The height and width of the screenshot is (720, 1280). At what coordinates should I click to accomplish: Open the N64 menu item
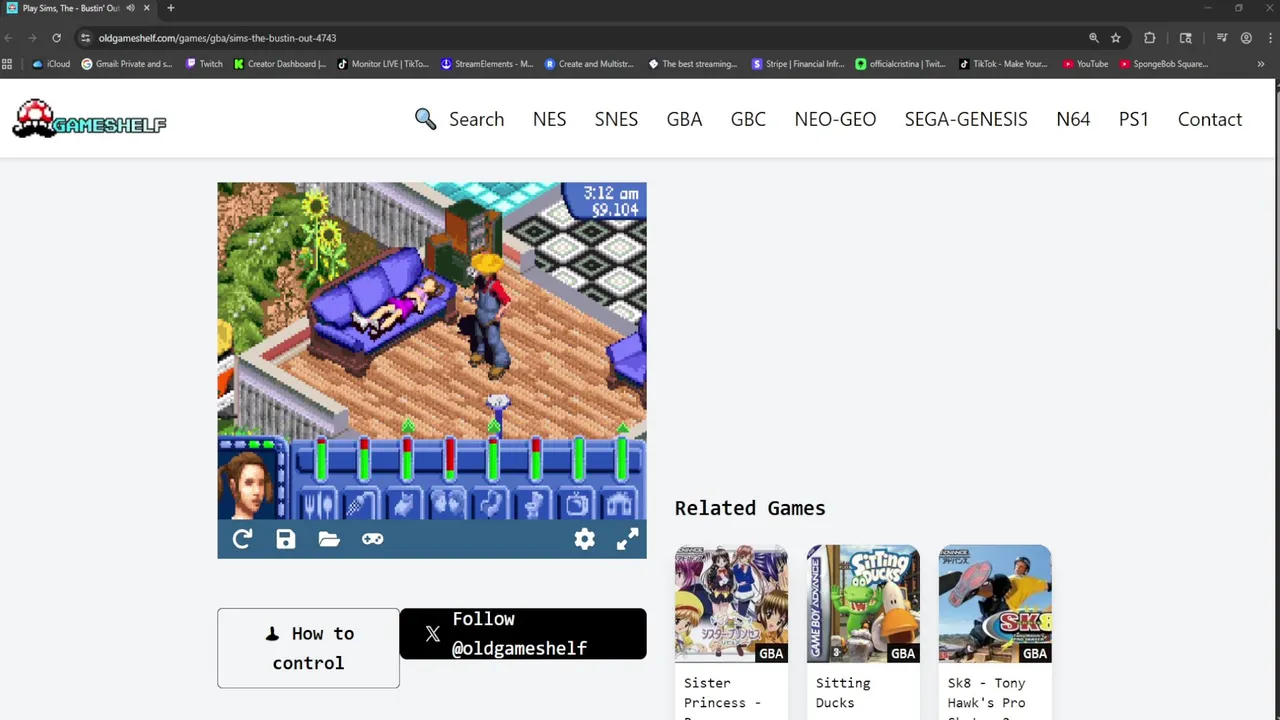(x=1073, y=119)
